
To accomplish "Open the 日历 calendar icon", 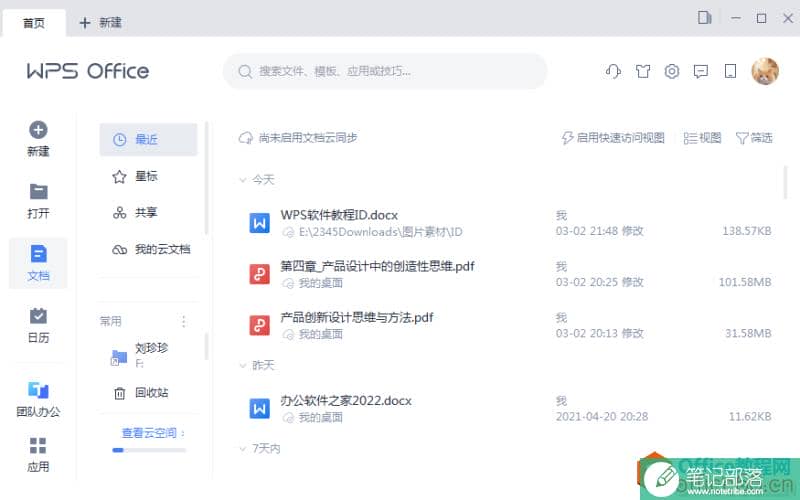I will pos(38,316).
